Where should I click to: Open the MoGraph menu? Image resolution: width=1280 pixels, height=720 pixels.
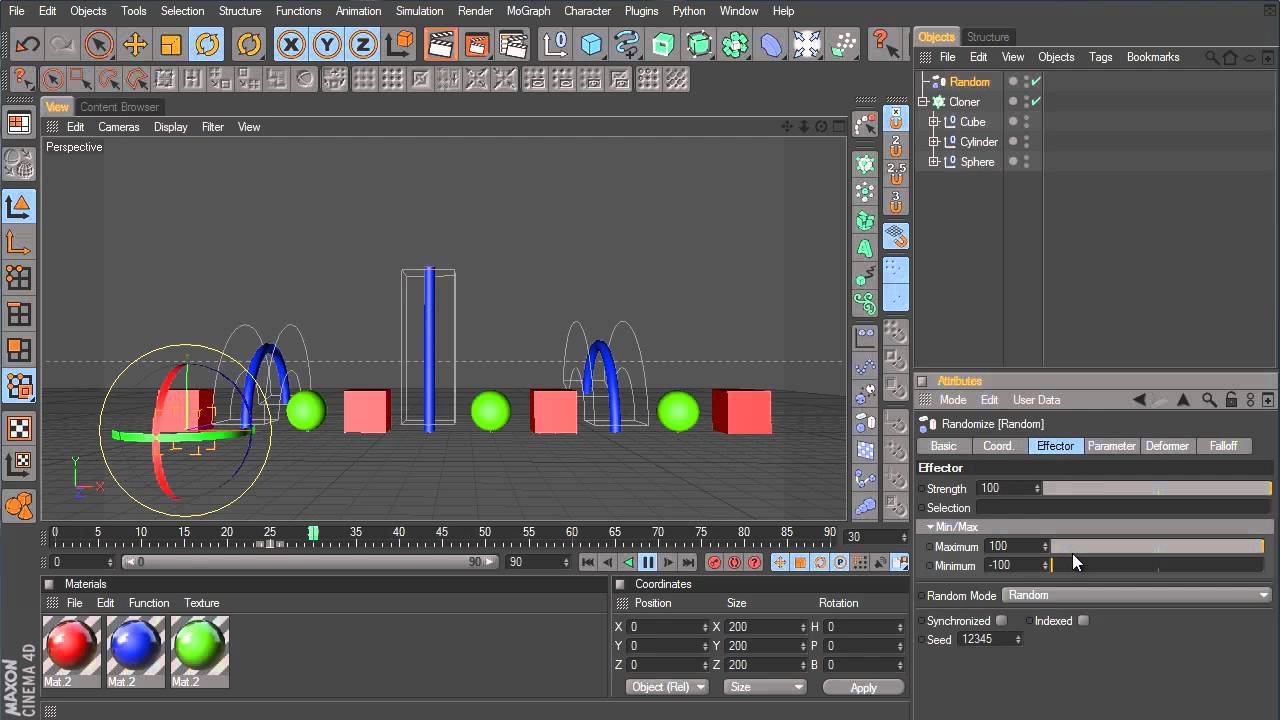point(528,11)
